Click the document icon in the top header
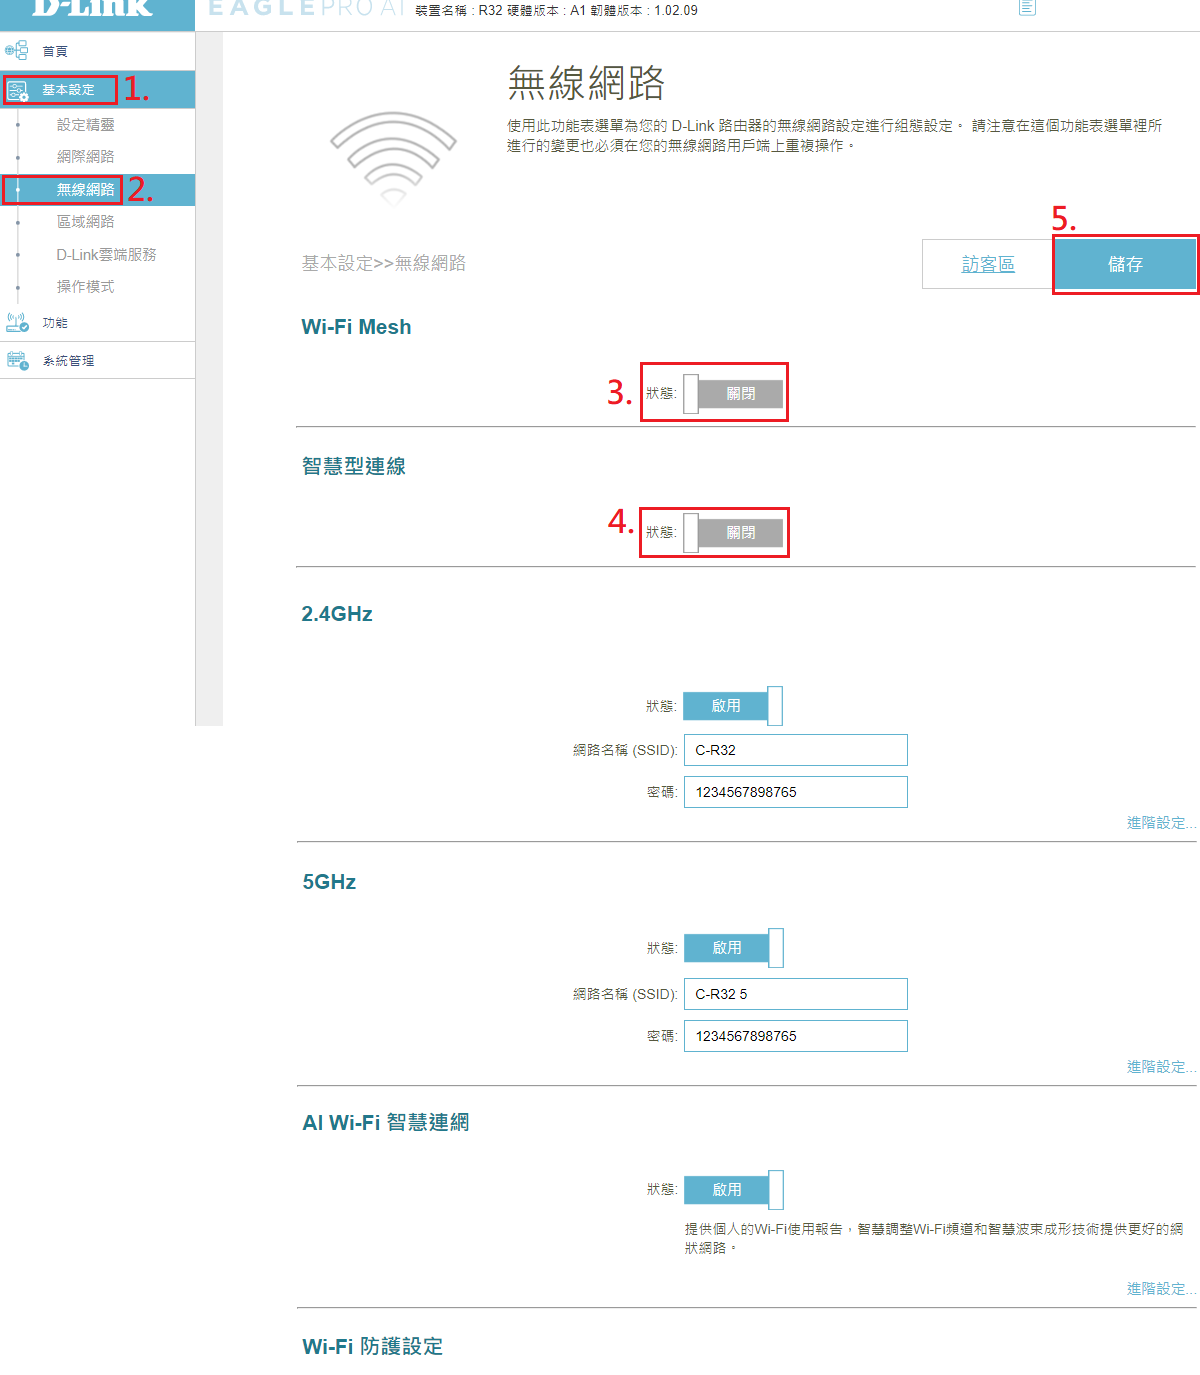This screenshot has width=1200, height=1375. [1027, 8]
